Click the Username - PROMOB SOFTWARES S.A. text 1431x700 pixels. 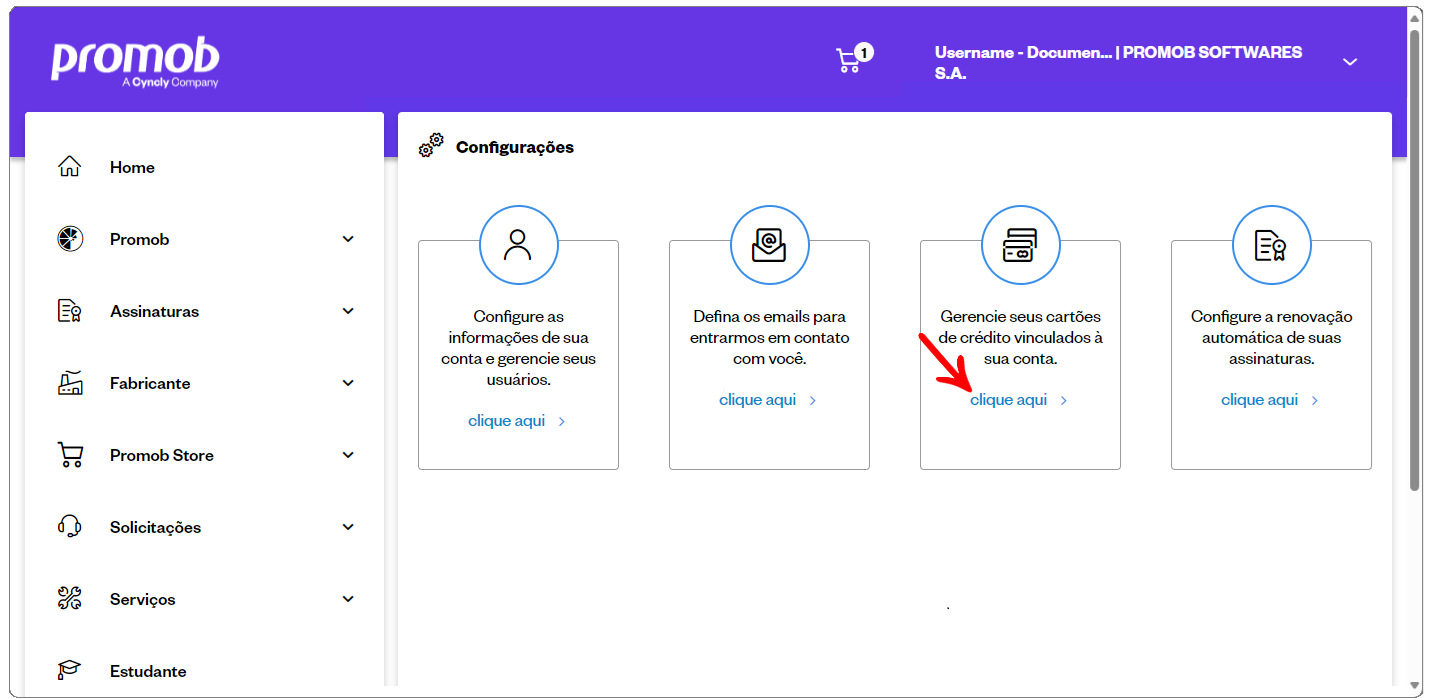[x=1118, y=62]
